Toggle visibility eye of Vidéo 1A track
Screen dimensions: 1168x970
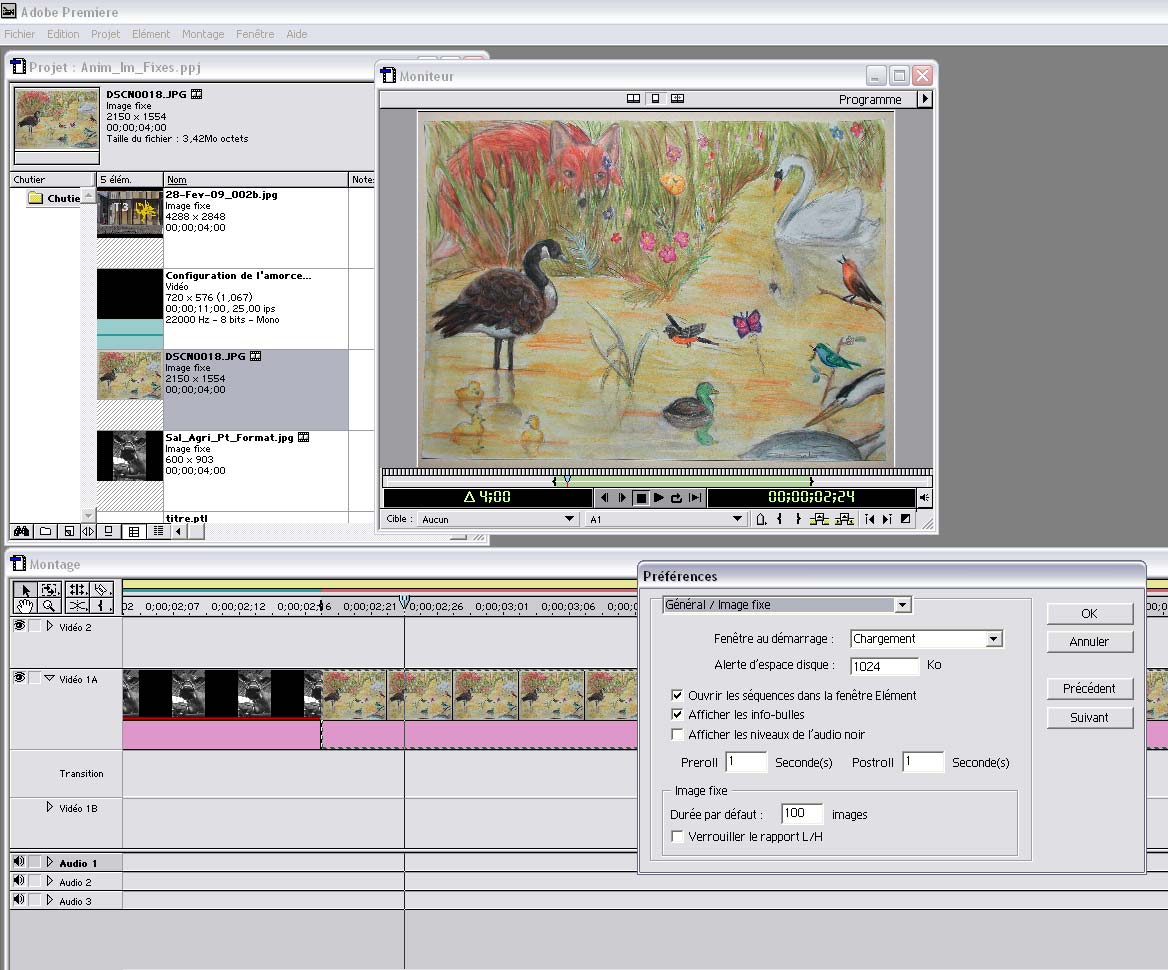pyautogui.click(x=19, y=677)
